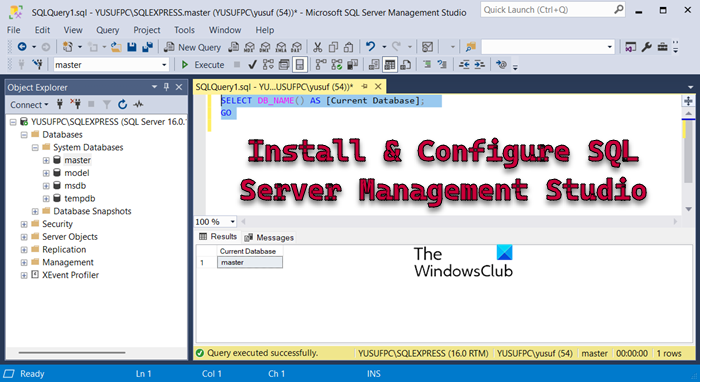Expand the Server Objects folder
The height and width of the screenshot is (382, 702).
click(24, 237)
